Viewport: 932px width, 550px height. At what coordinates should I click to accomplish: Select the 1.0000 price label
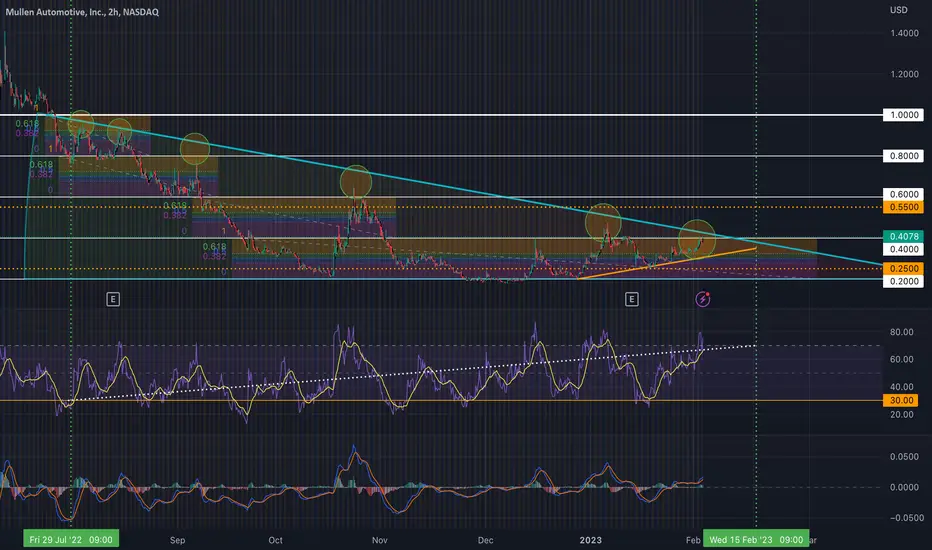pos(903,115)
